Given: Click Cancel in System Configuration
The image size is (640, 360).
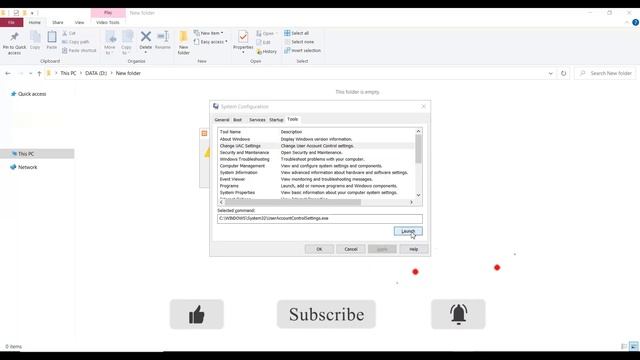Looking at the screenshot, I should coord(351,249).
